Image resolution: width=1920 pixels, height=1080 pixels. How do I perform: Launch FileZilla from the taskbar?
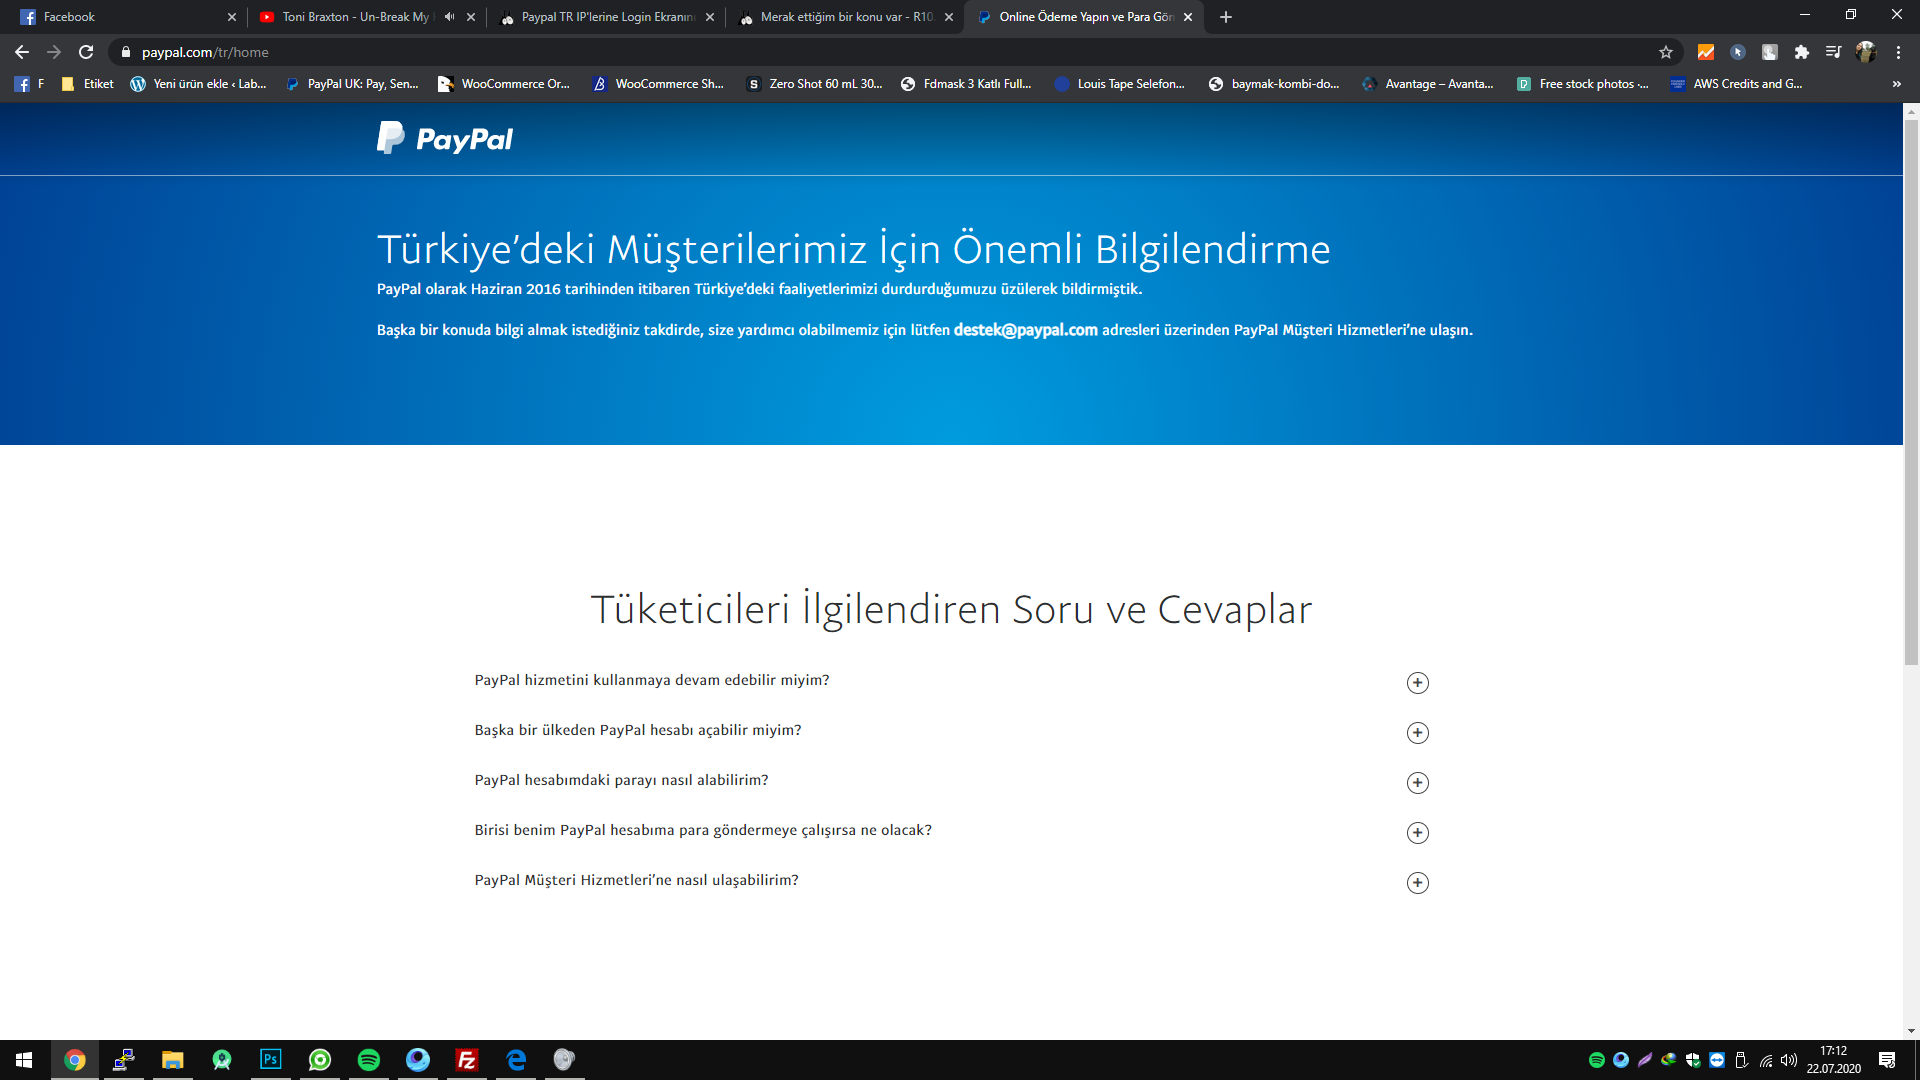pos(467,1059)
